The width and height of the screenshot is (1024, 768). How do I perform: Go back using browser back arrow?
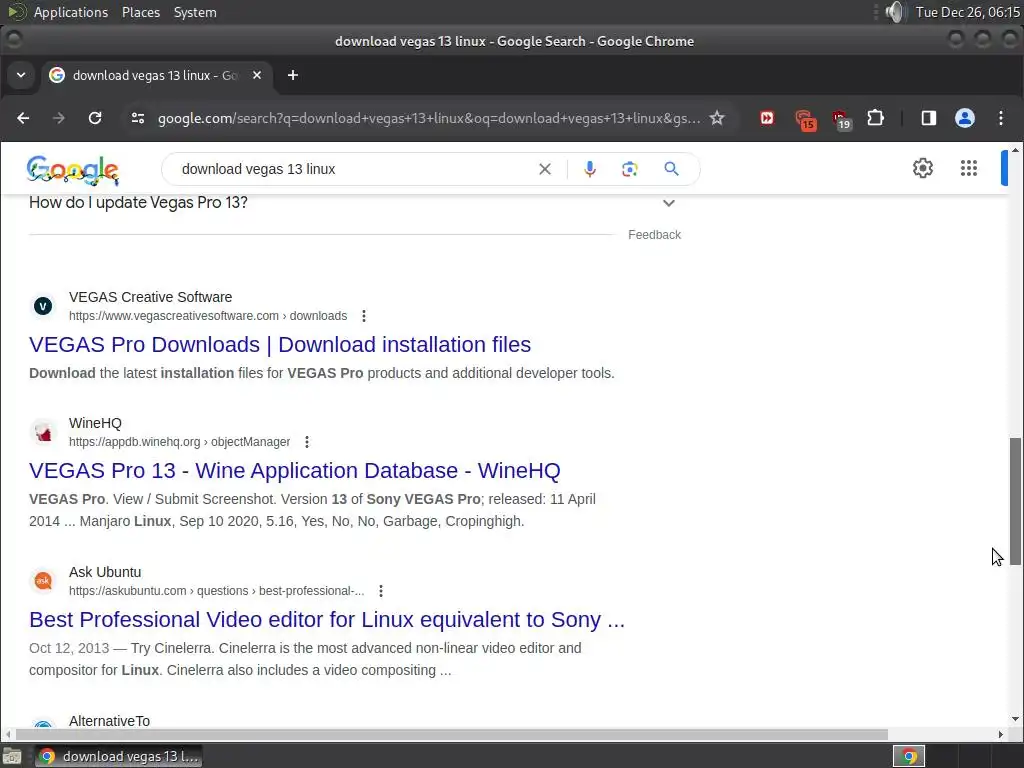pos(23,118)
